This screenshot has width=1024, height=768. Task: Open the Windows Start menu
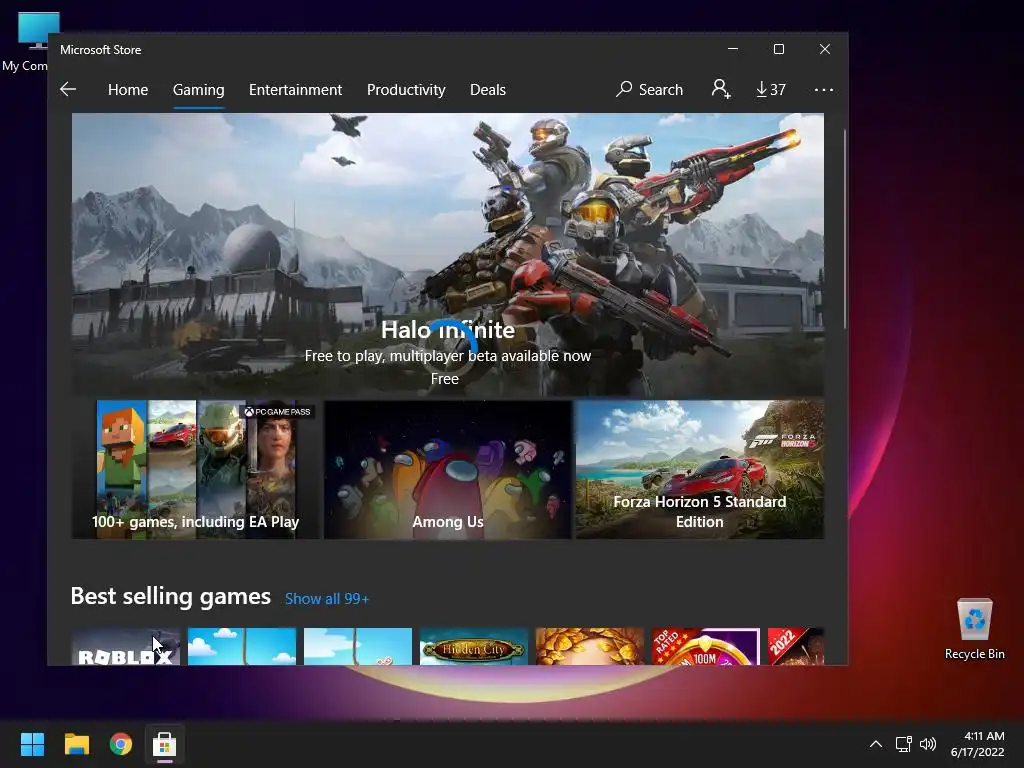click(32, 744)
